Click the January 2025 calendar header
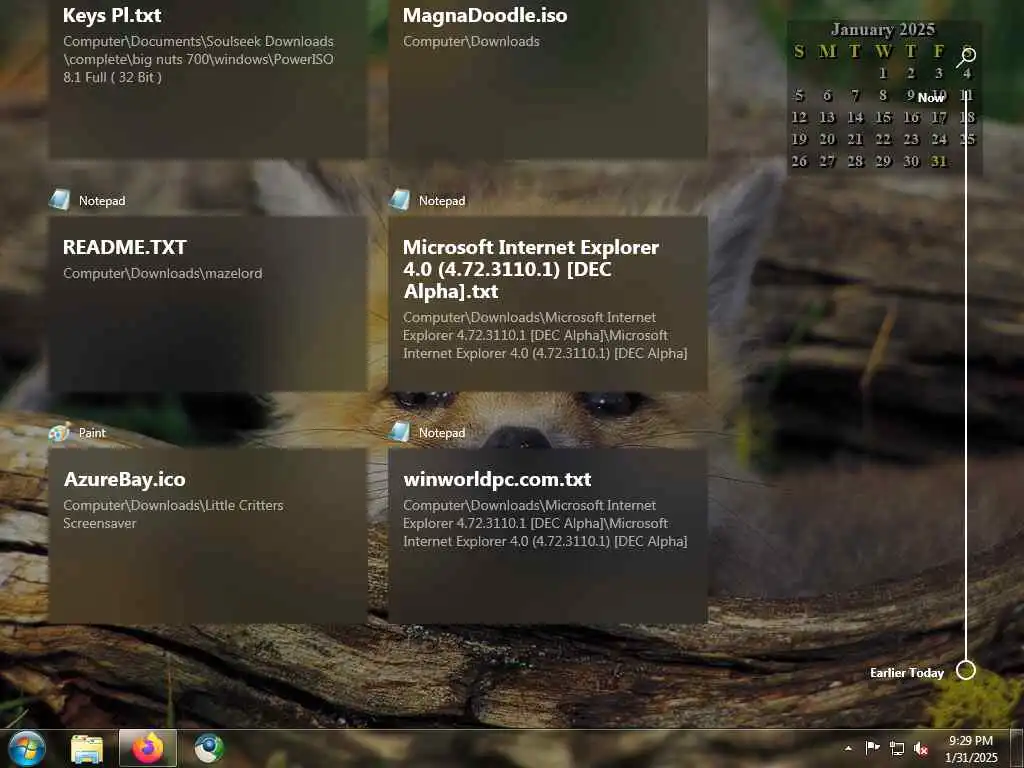1024x768 pixels. 883,29
